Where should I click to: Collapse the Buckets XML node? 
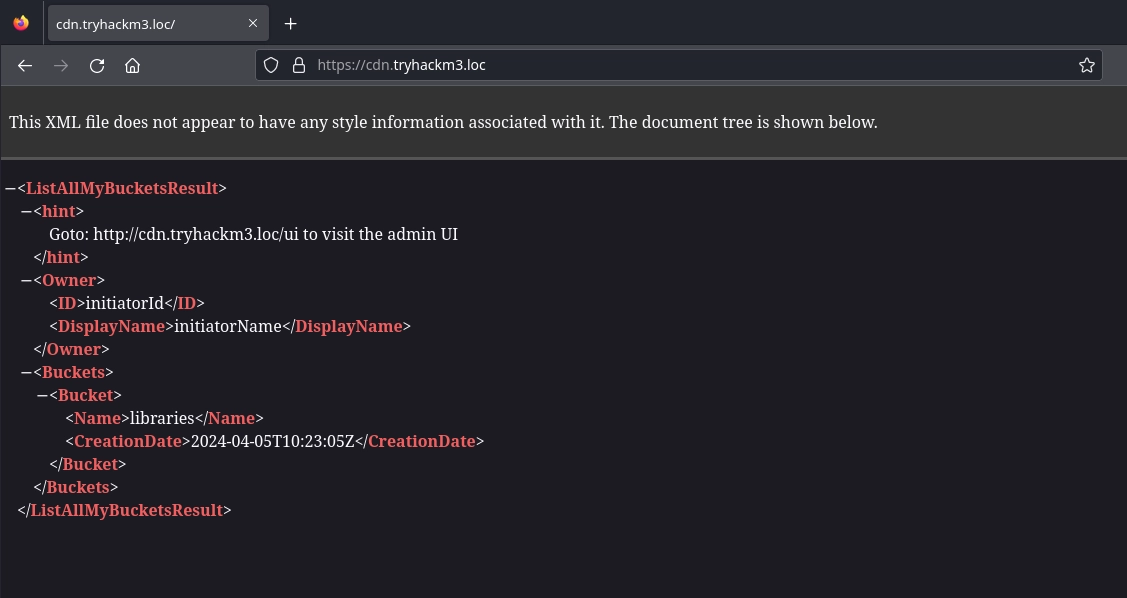(26, 373)
